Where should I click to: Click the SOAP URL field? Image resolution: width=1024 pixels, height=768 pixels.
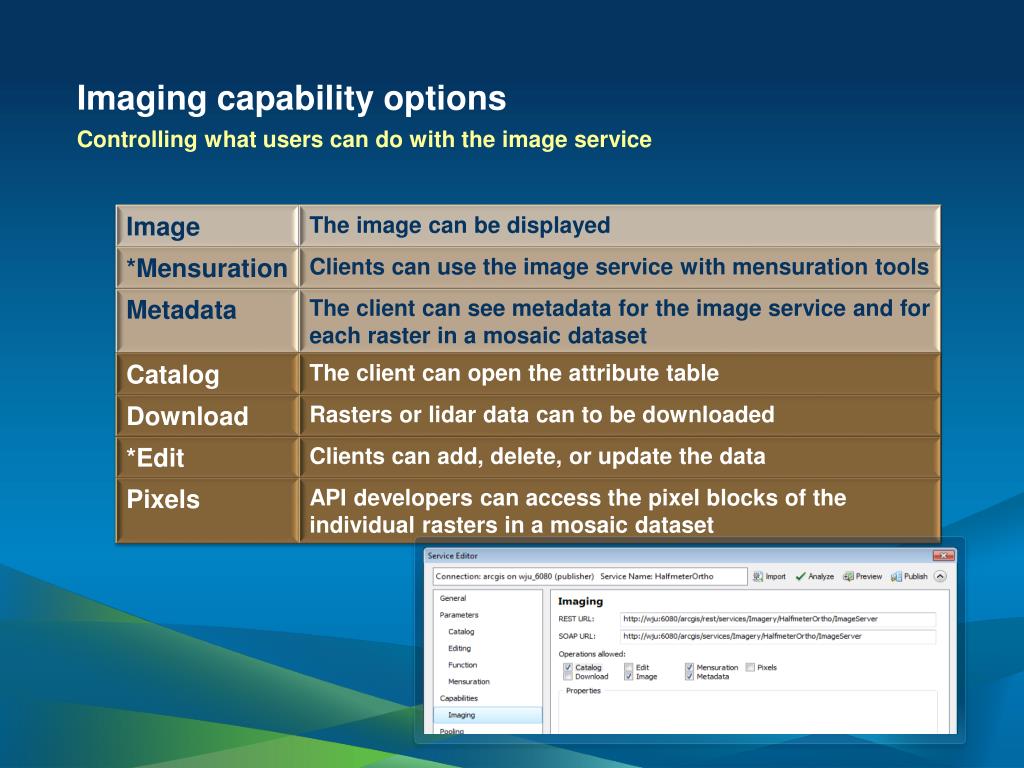coord(778,636)
